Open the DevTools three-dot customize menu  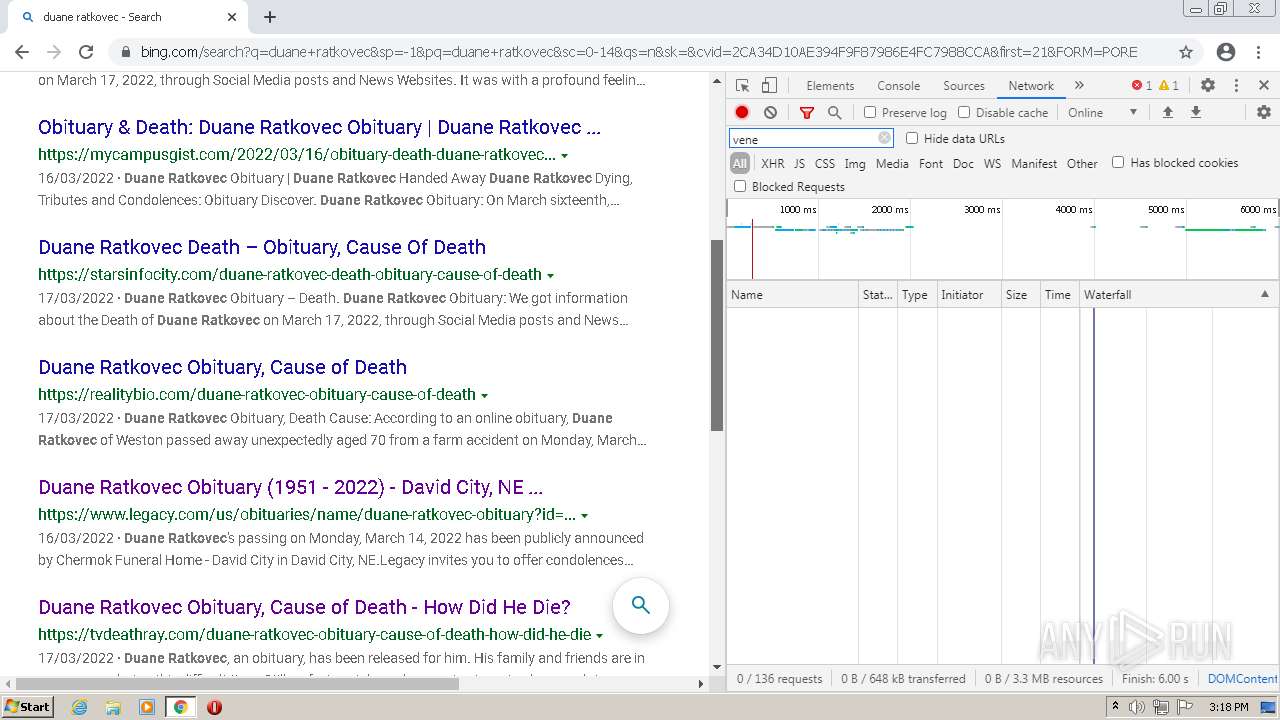1236,86
